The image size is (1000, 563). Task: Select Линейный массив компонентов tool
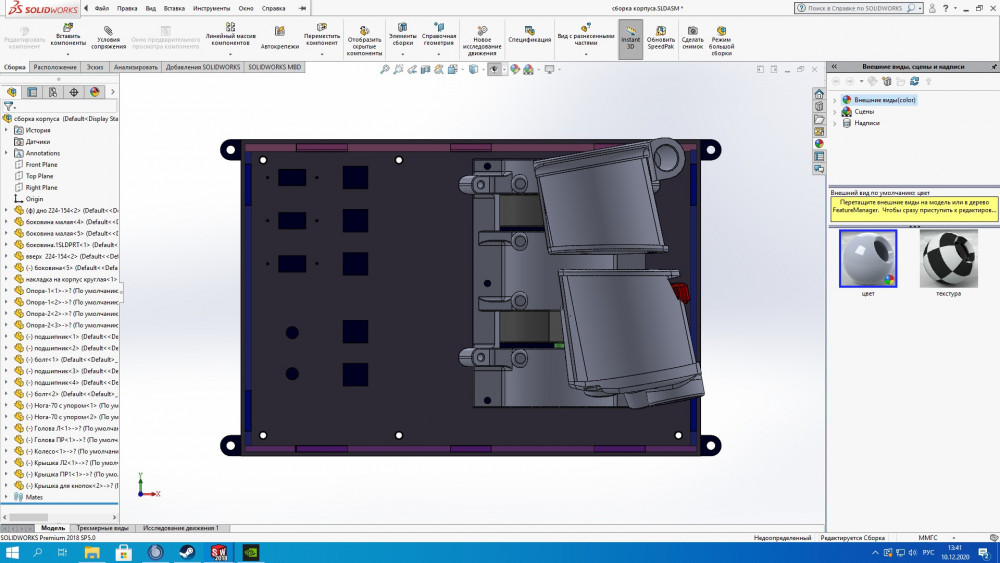230,32
